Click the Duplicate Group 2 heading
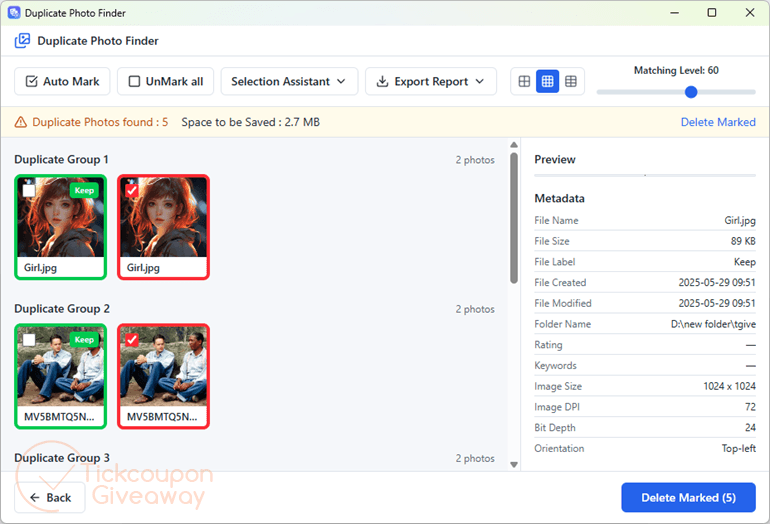 tap(62, 309)
